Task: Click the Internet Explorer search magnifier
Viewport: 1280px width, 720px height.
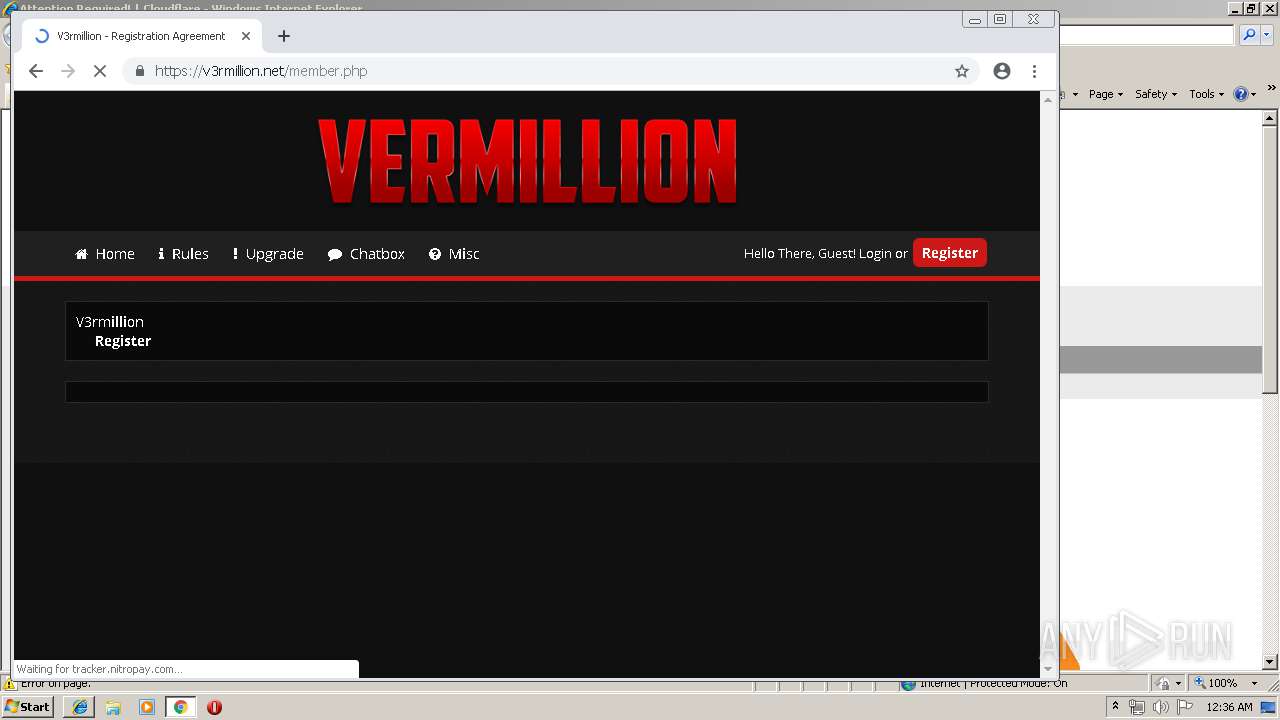Action: (1248, 35)
